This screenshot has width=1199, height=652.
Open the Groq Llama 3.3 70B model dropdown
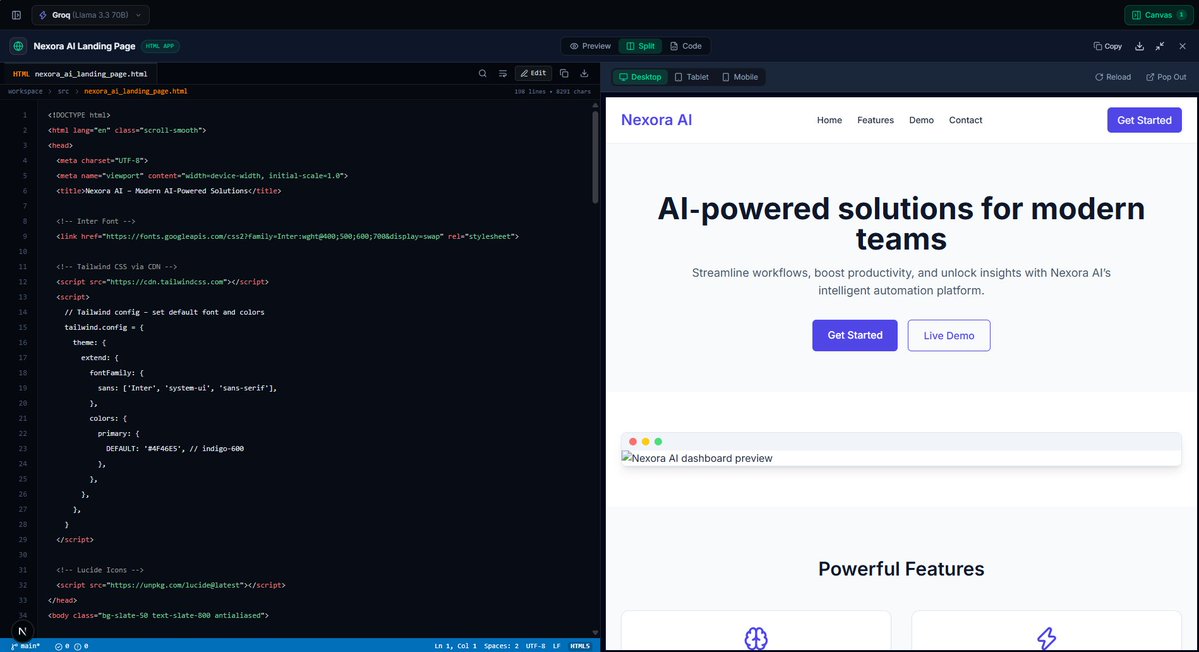(90, 15)
